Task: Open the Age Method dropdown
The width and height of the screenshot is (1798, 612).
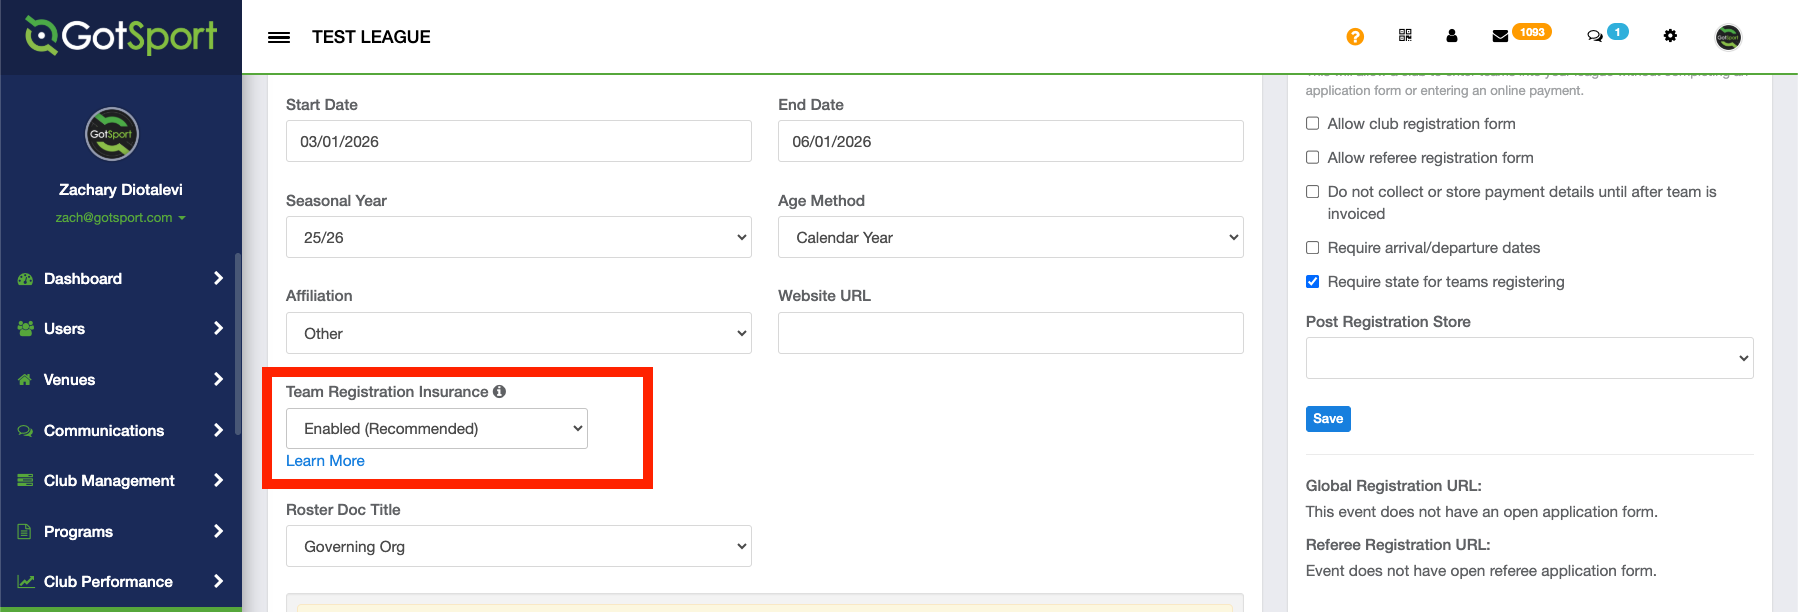Action: (x=1010, y=238)
